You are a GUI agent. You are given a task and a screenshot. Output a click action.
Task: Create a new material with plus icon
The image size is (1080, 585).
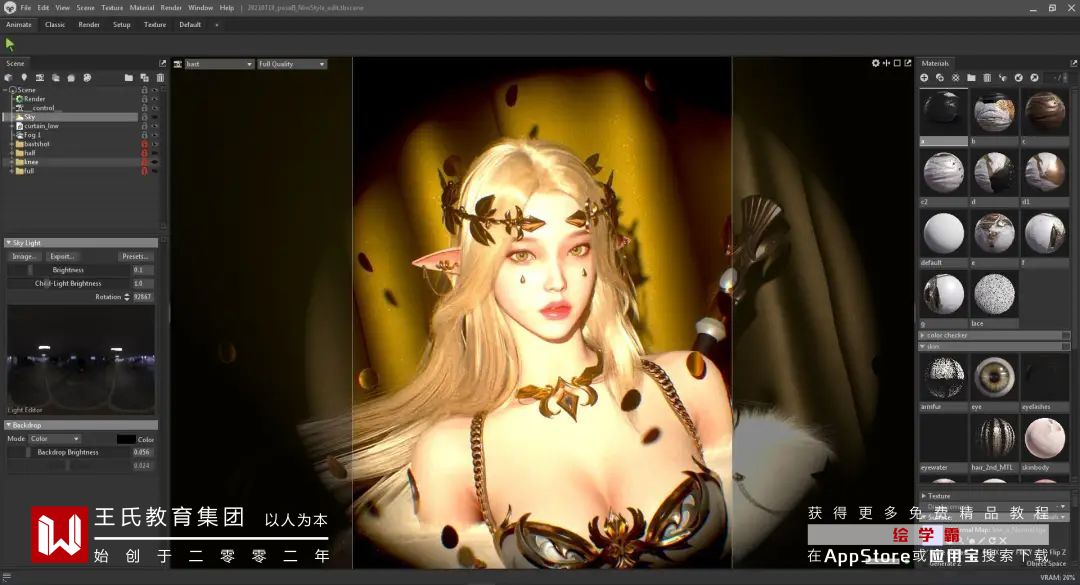tap(924, 78)
